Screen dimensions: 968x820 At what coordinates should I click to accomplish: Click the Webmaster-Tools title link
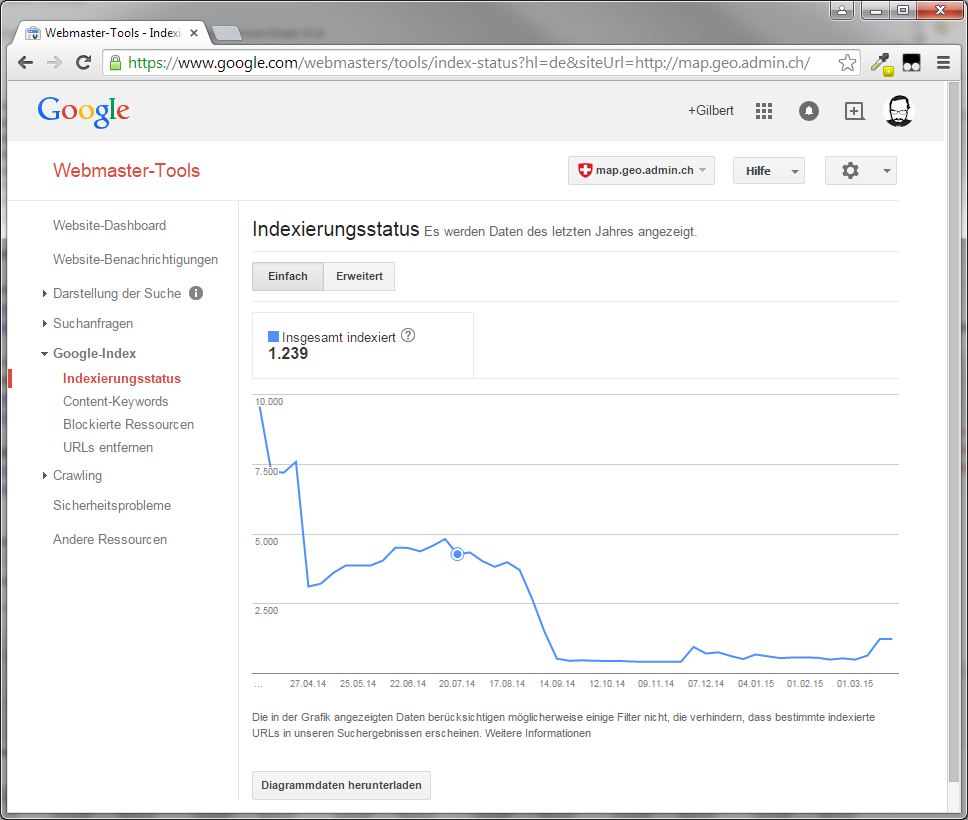click(x=127, y=170)
